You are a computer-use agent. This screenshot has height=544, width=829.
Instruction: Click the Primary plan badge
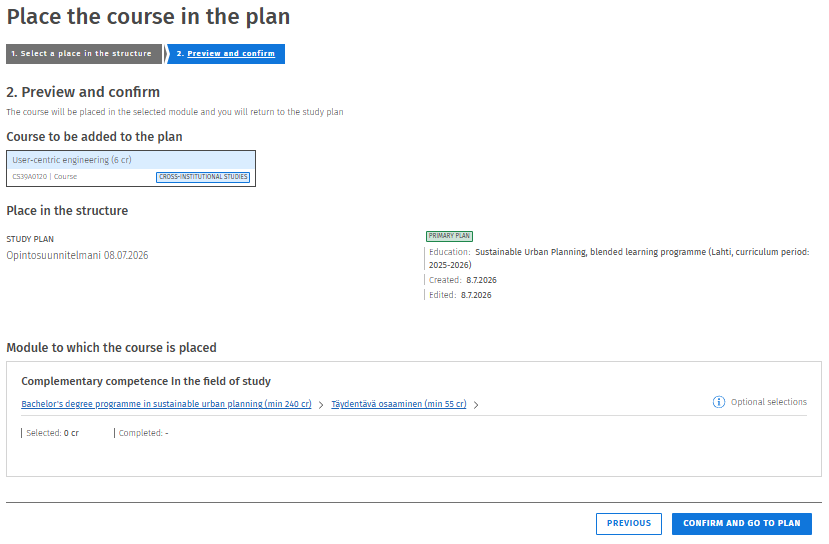pos(449,236)
